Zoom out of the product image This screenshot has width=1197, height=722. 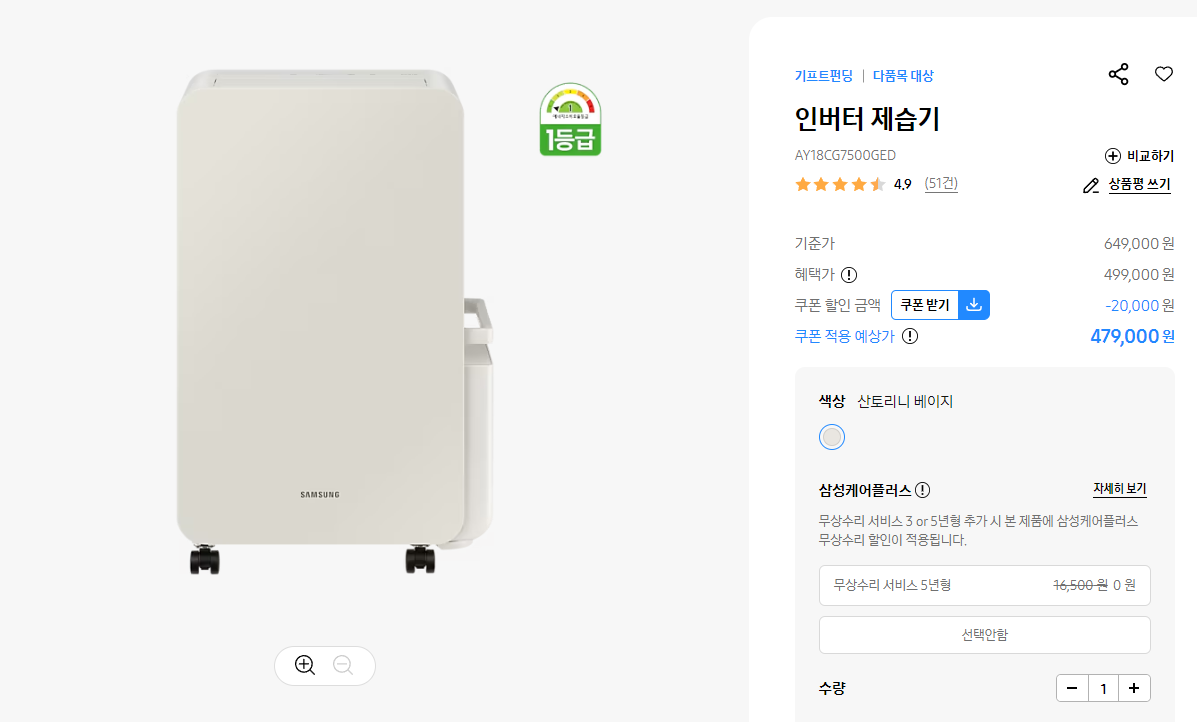click(x=343, y=665)
